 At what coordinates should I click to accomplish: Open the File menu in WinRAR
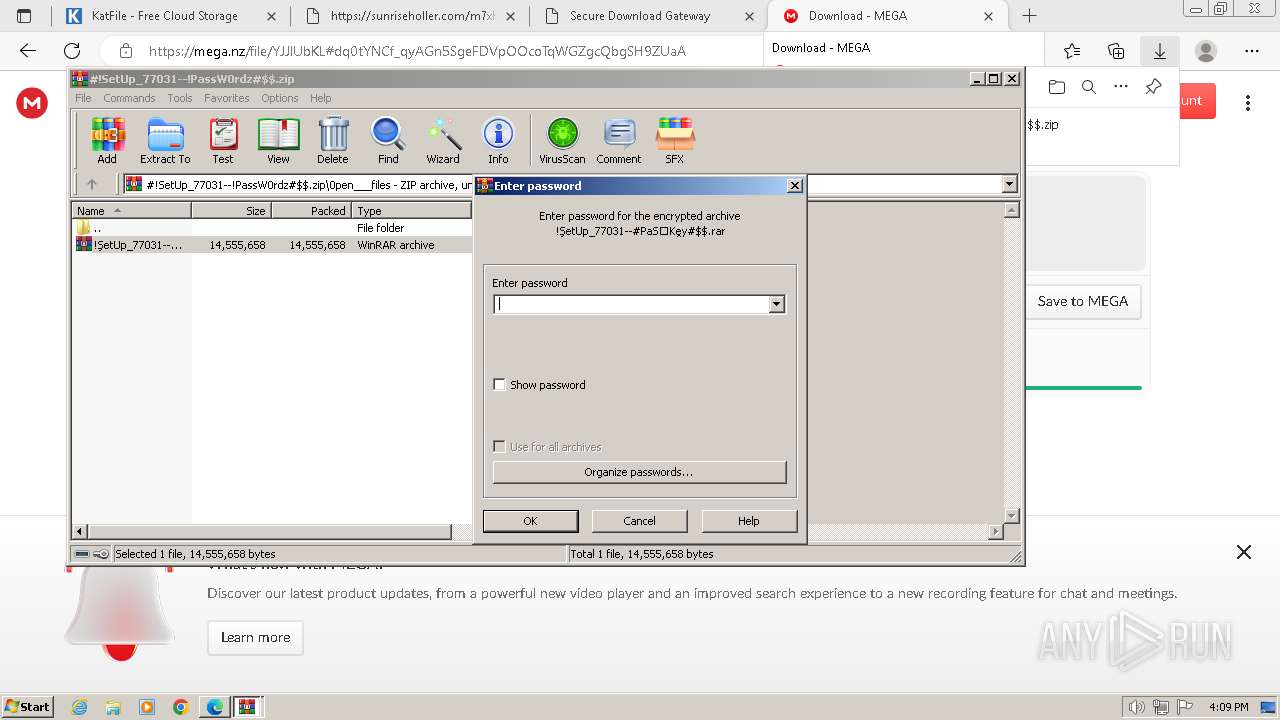[83, 98]
